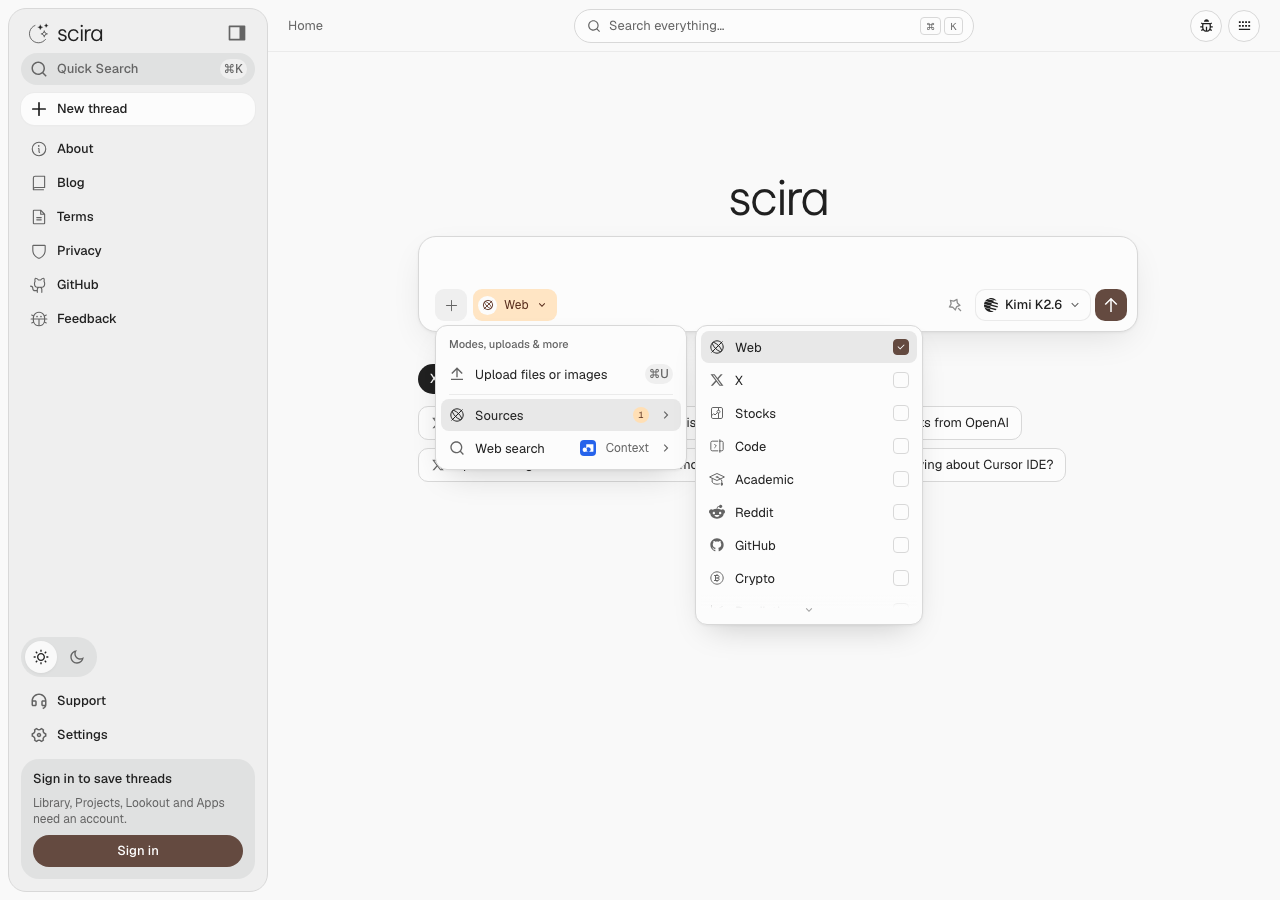Open the About page from the sidebar

(138, 149)
